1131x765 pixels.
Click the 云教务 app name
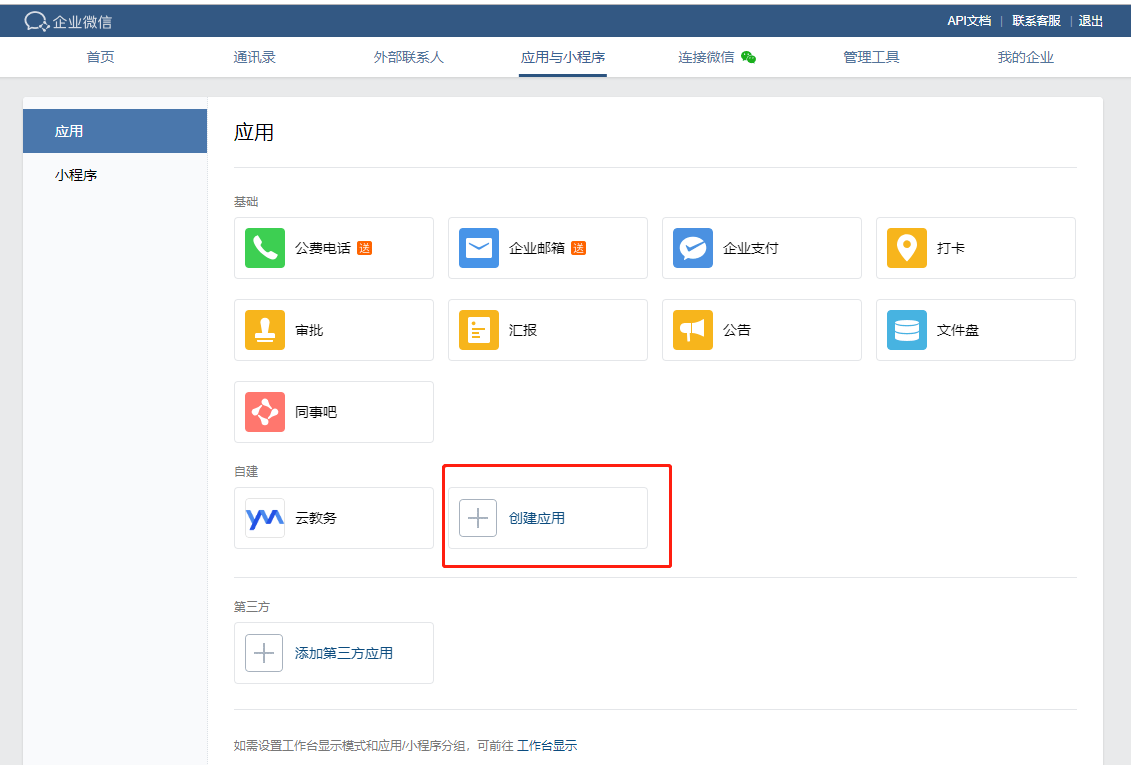point(316,518)
